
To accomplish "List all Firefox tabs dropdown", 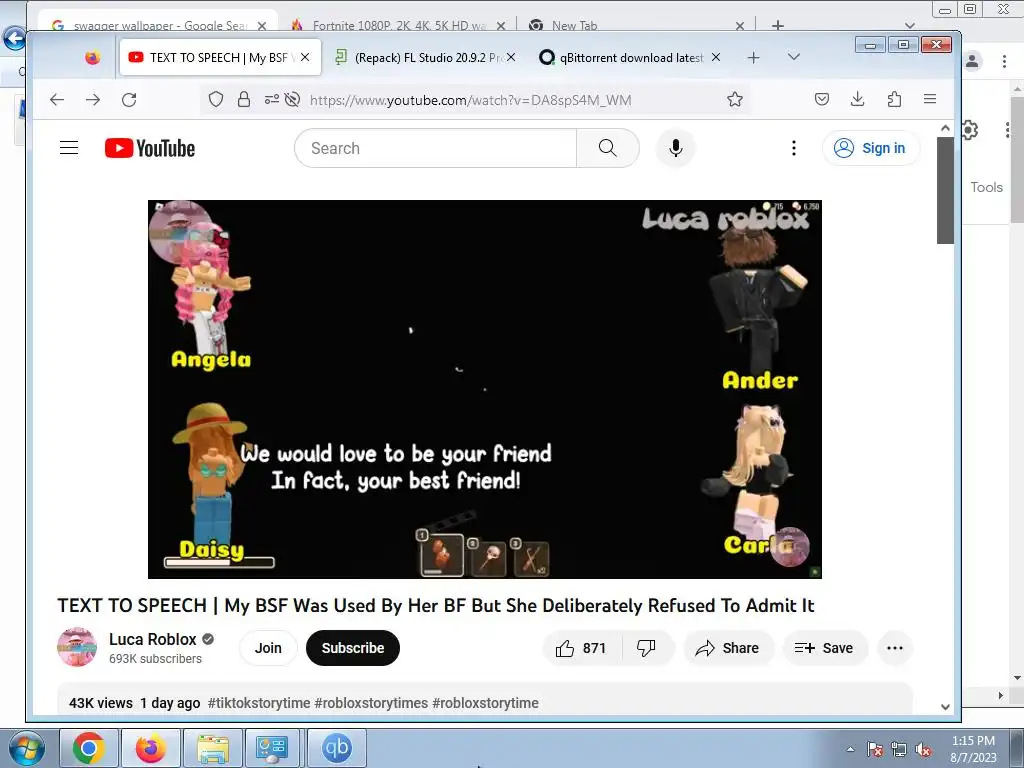I will tap(793, 57).
